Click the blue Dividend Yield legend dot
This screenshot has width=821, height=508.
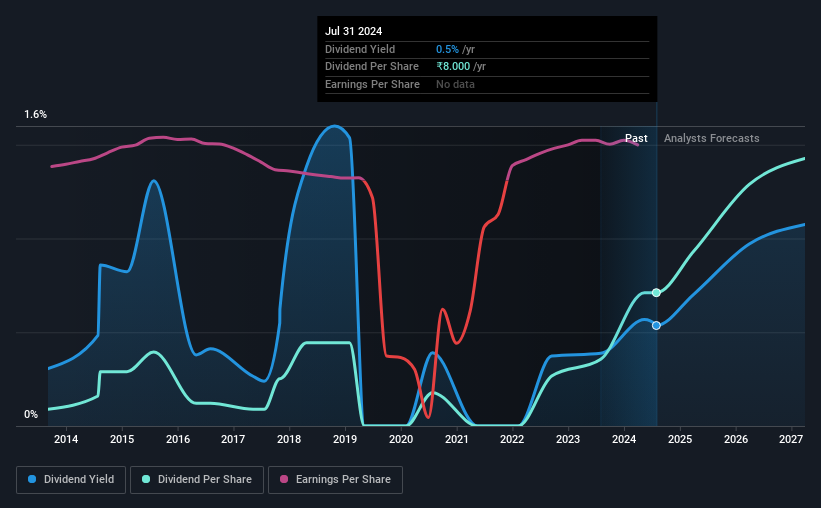(x=32, y=479)
